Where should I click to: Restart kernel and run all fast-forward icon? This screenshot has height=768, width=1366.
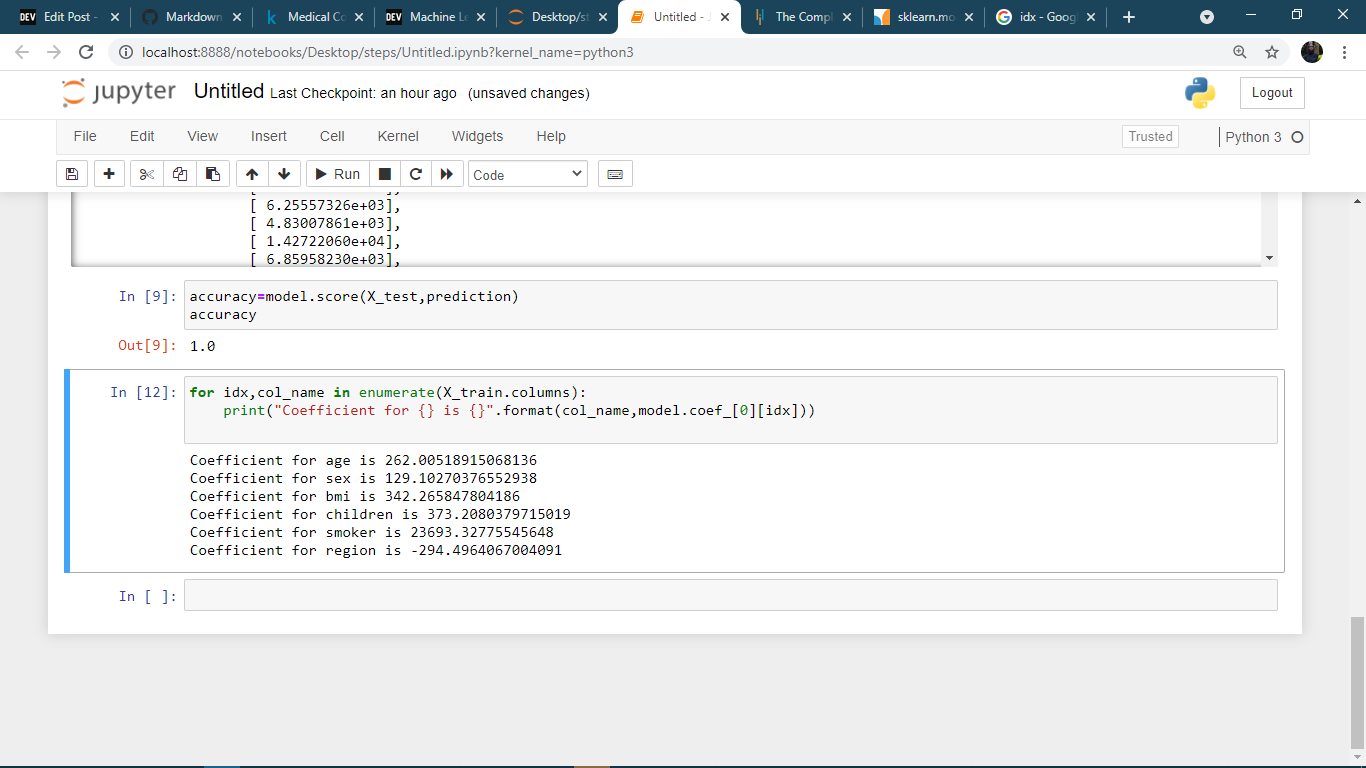tap(447, 174)
